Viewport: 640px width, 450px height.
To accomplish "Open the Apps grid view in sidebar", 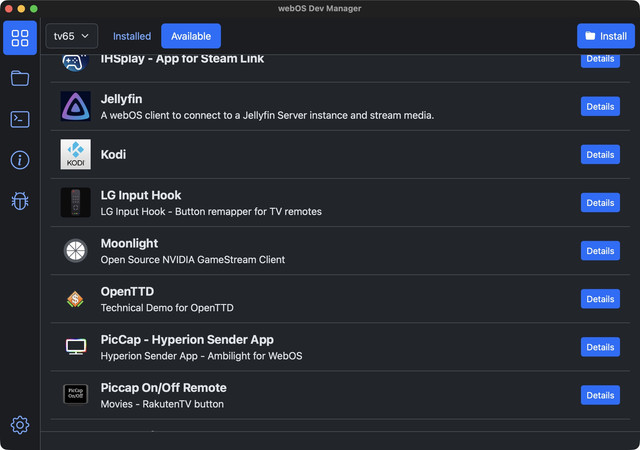I will tap(20, 38).
